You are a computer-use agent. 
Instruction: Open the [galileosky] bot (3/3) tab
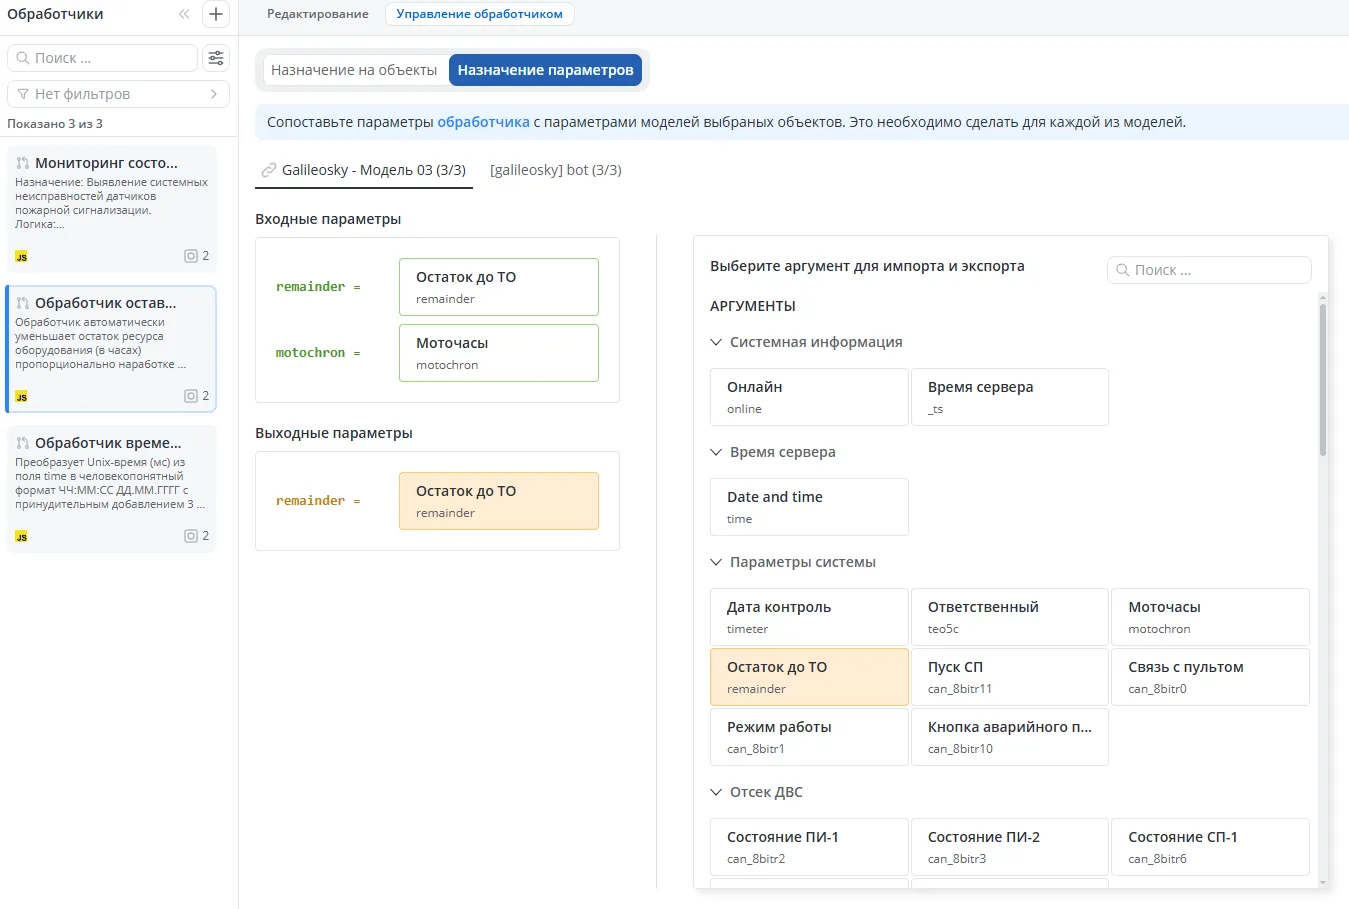(x=554, y=169)
